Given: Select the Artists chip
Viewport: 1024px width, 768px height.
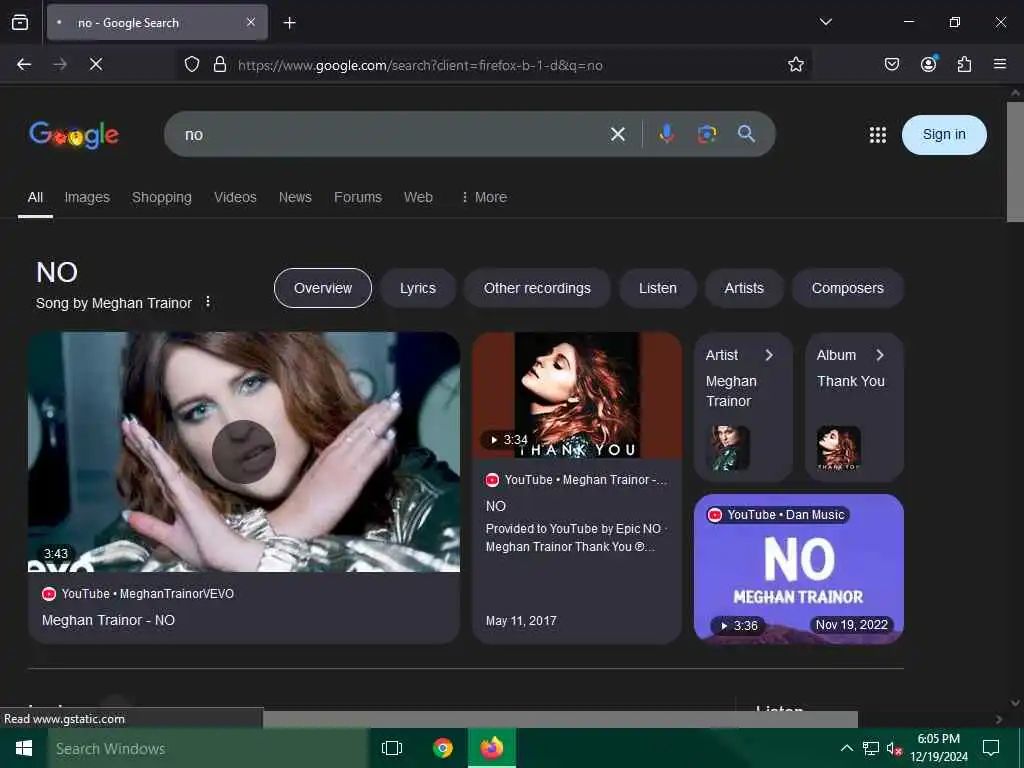Looking at the screenshot, I should click(x=744, y=288).
